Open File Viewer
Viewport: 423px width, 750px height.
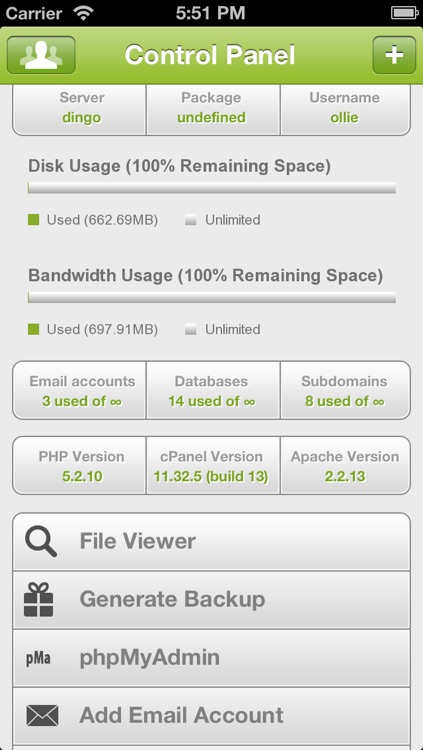212,542
